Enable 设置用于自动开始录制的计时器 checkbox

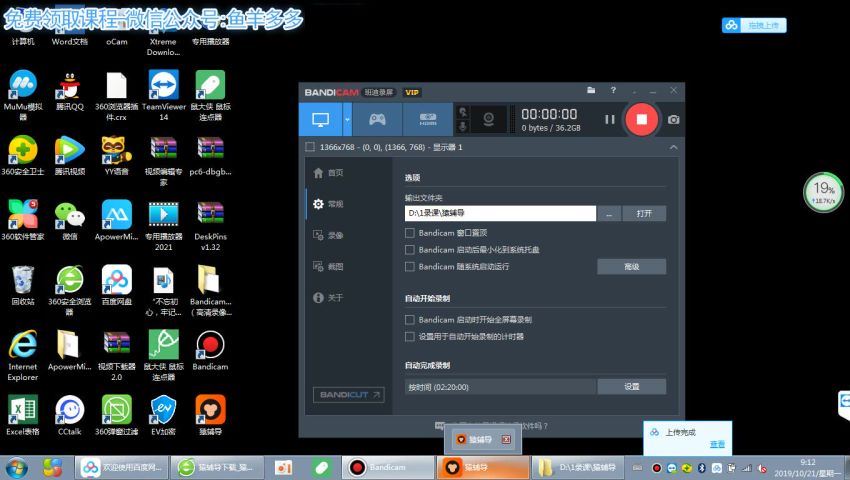410,337
